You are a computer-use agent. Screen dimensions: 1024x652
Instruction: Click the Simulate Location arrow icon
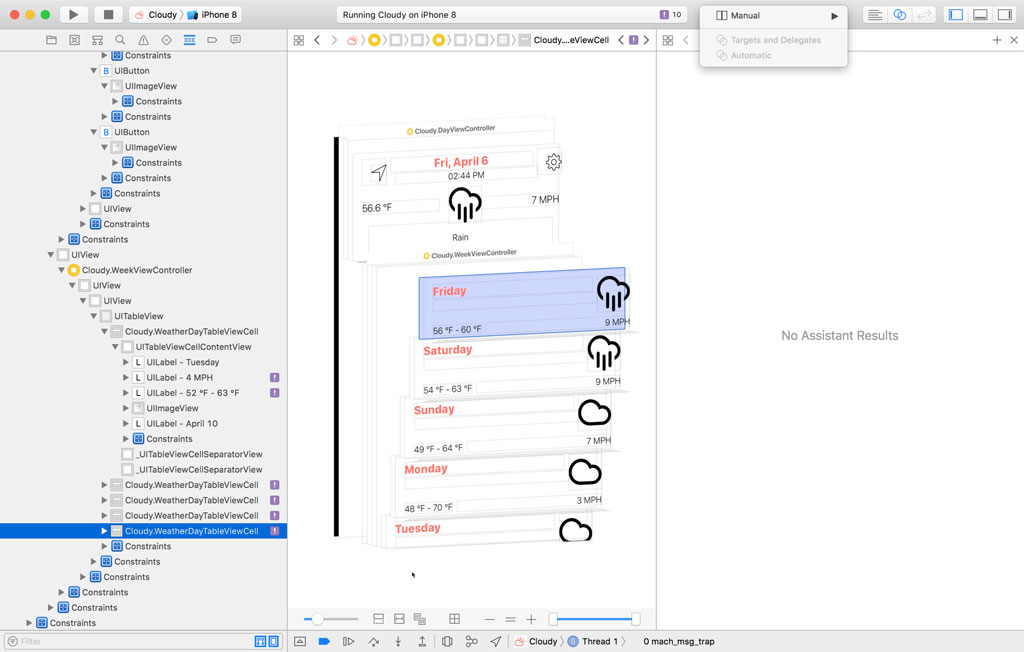point(496,642)
